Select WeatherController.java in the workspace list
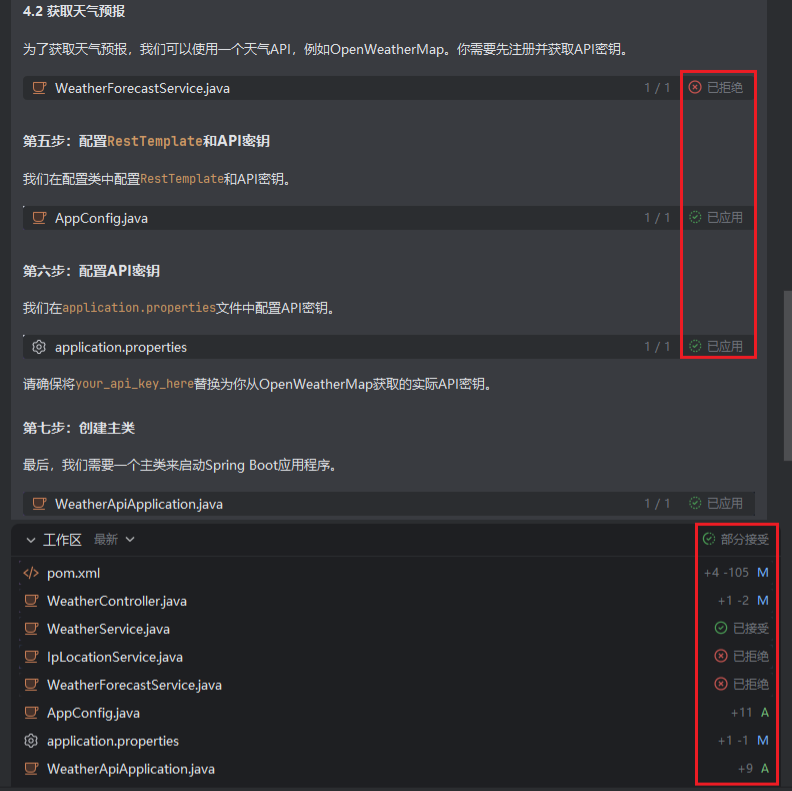Screen dimensions: 792x791 click(x=117, y=601)
